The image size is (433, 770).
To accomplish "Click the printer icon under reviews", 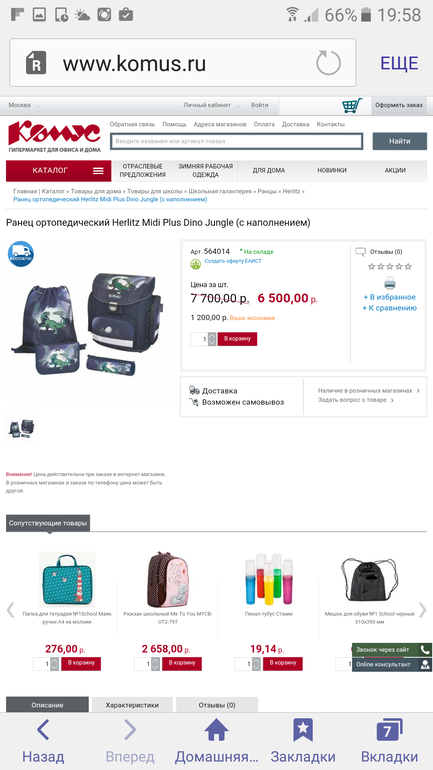I will point(389,283).
